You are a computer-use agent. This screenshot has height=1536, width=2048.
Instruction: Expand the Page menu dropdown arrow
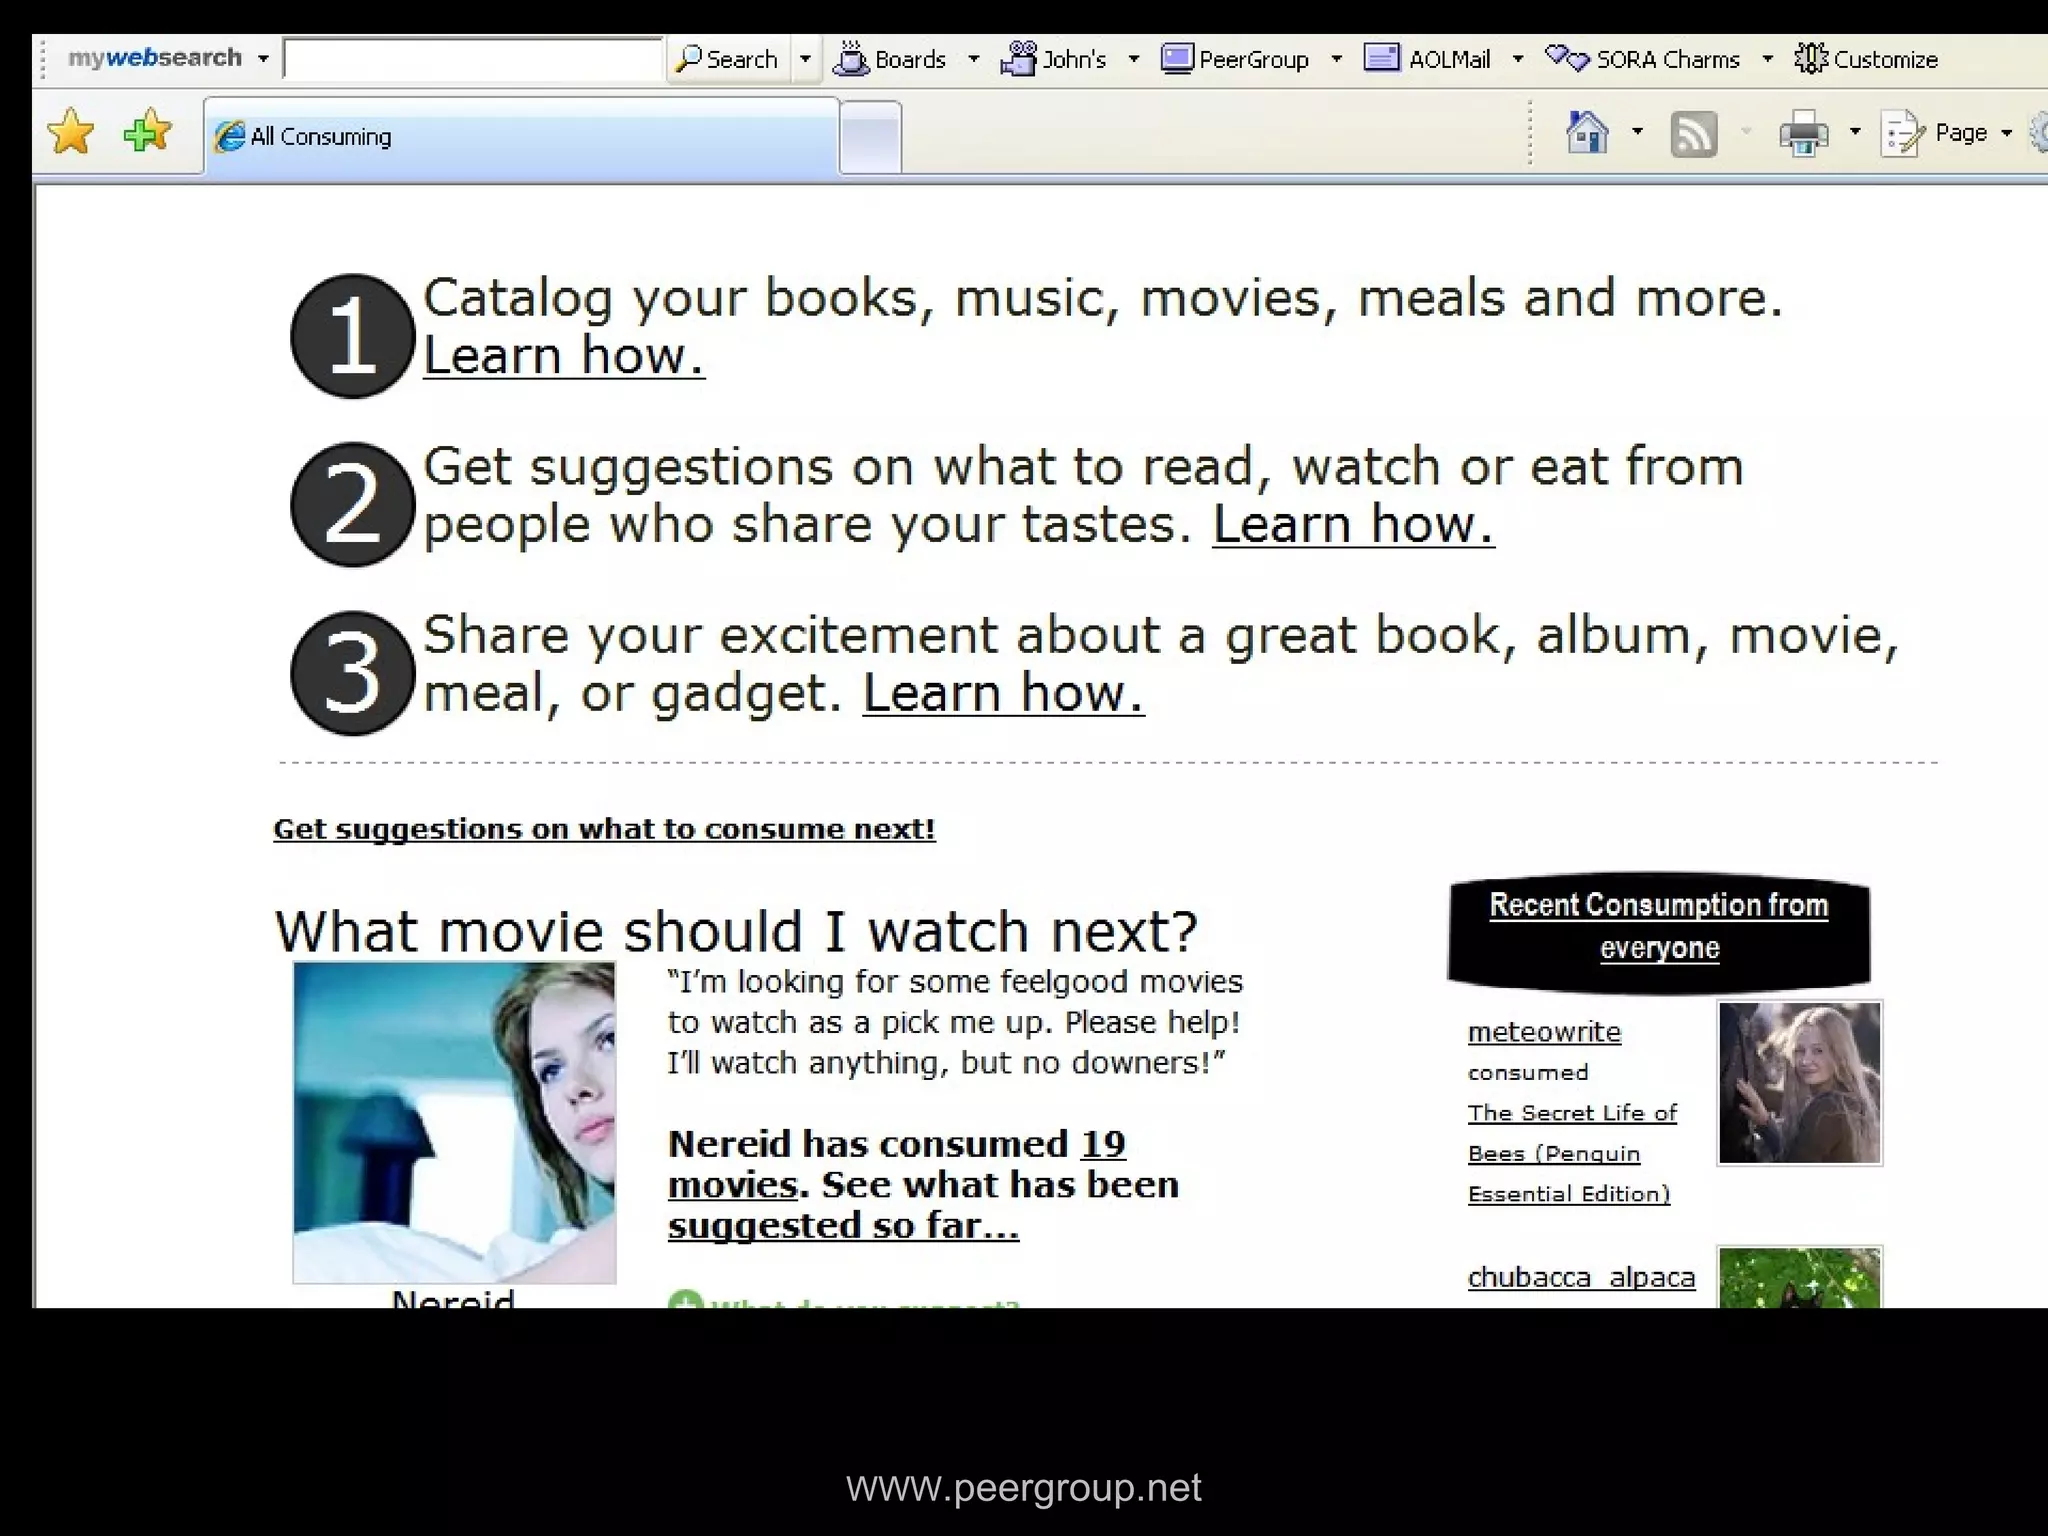coord(2006,133)
